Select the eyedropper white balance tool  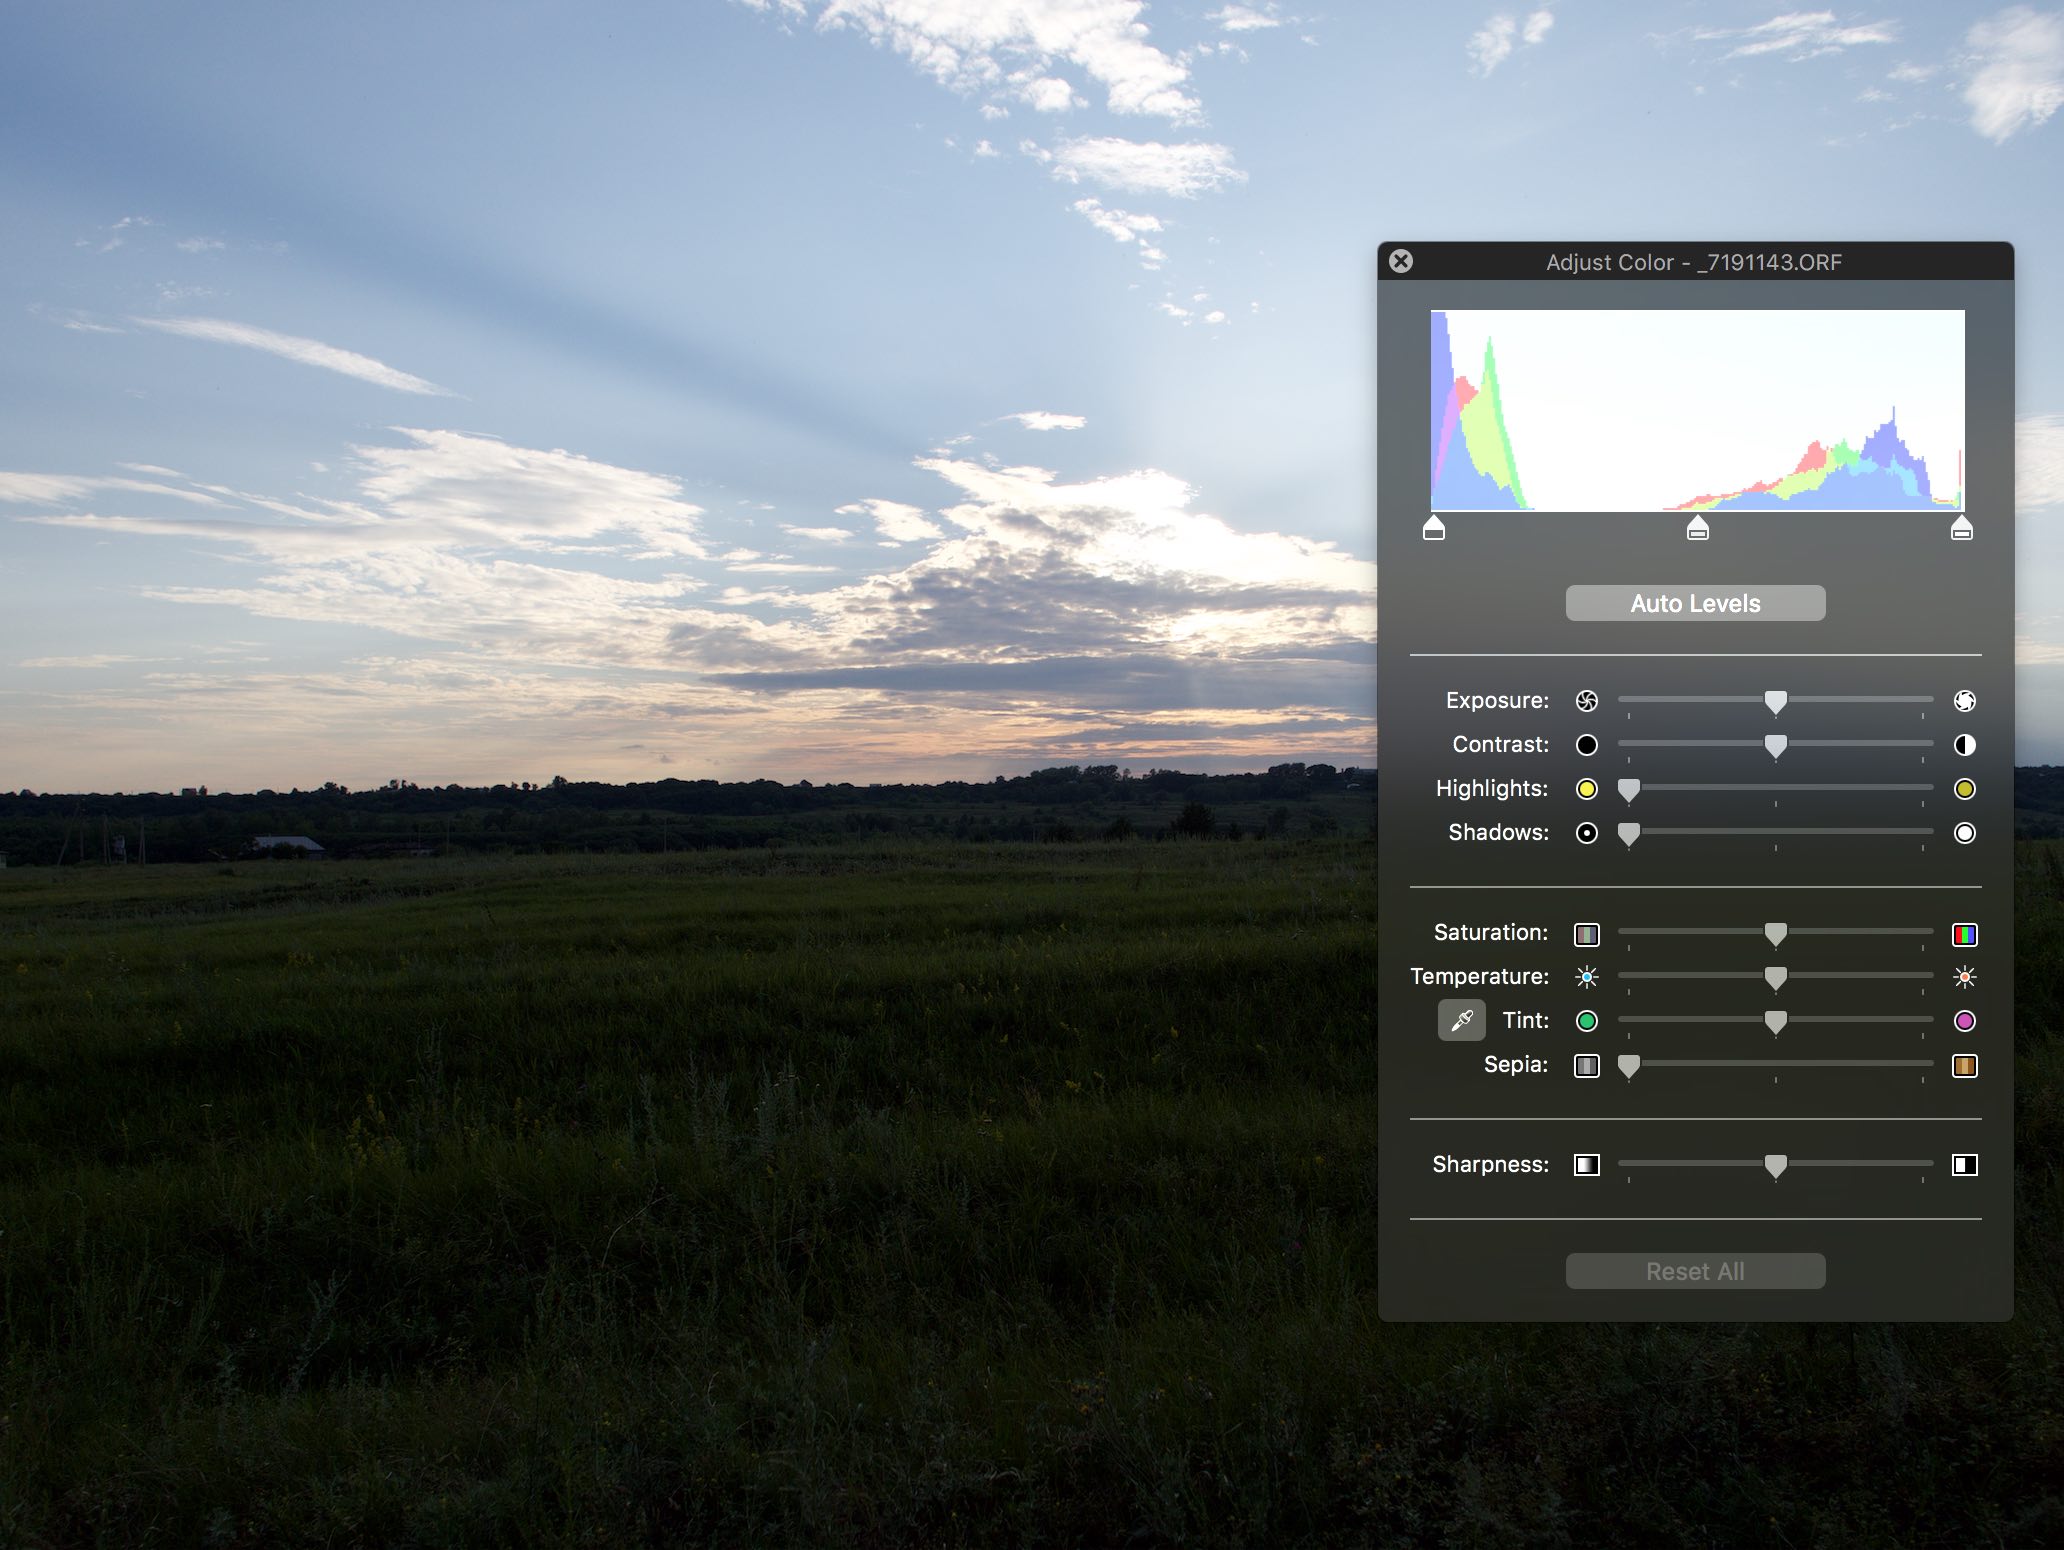(x=1461, y=1021)
